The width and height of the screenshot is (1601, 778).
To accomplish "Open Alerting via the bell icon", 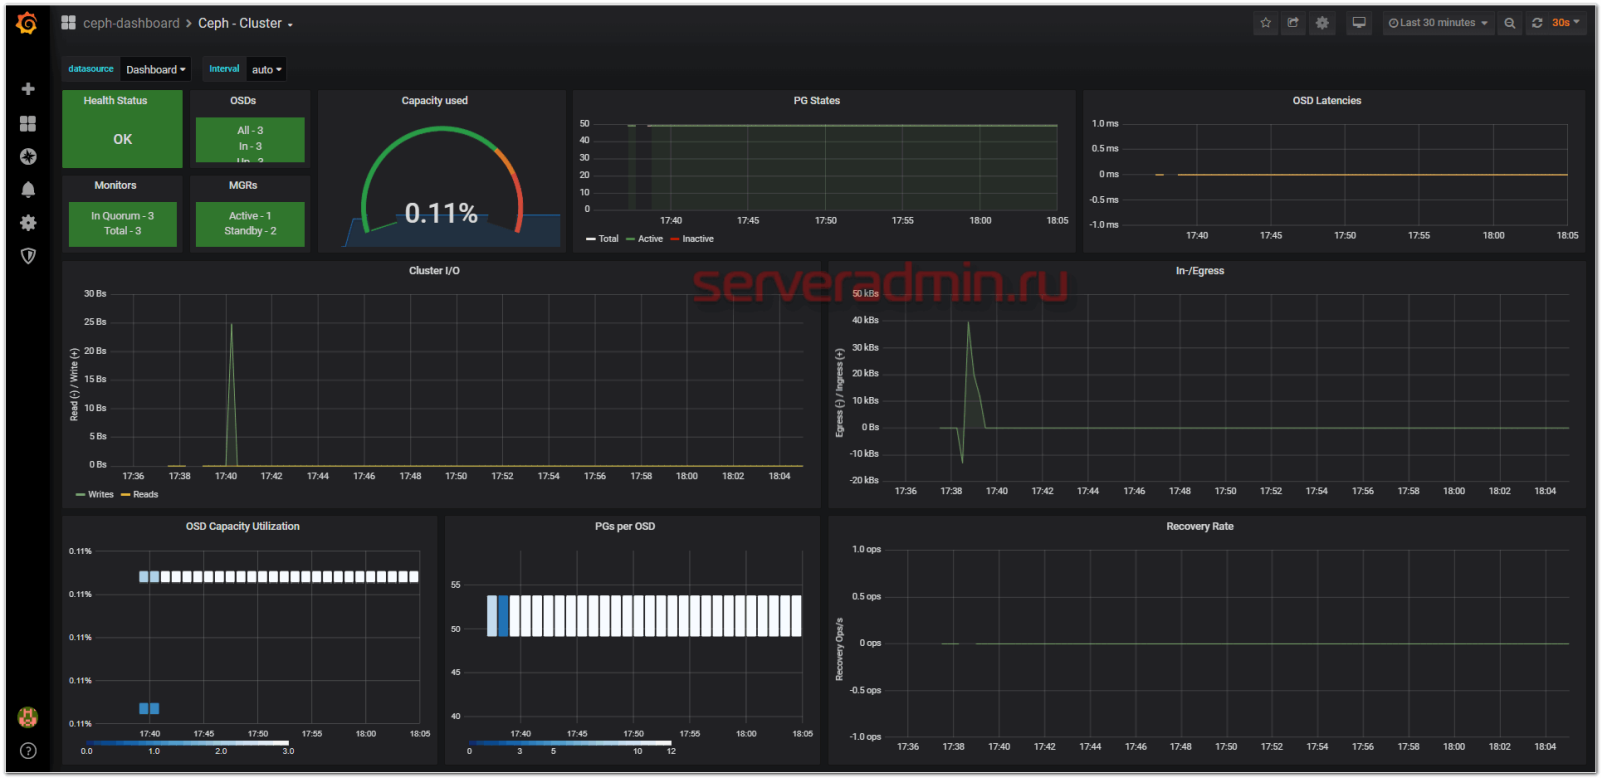I will [28, 190].
